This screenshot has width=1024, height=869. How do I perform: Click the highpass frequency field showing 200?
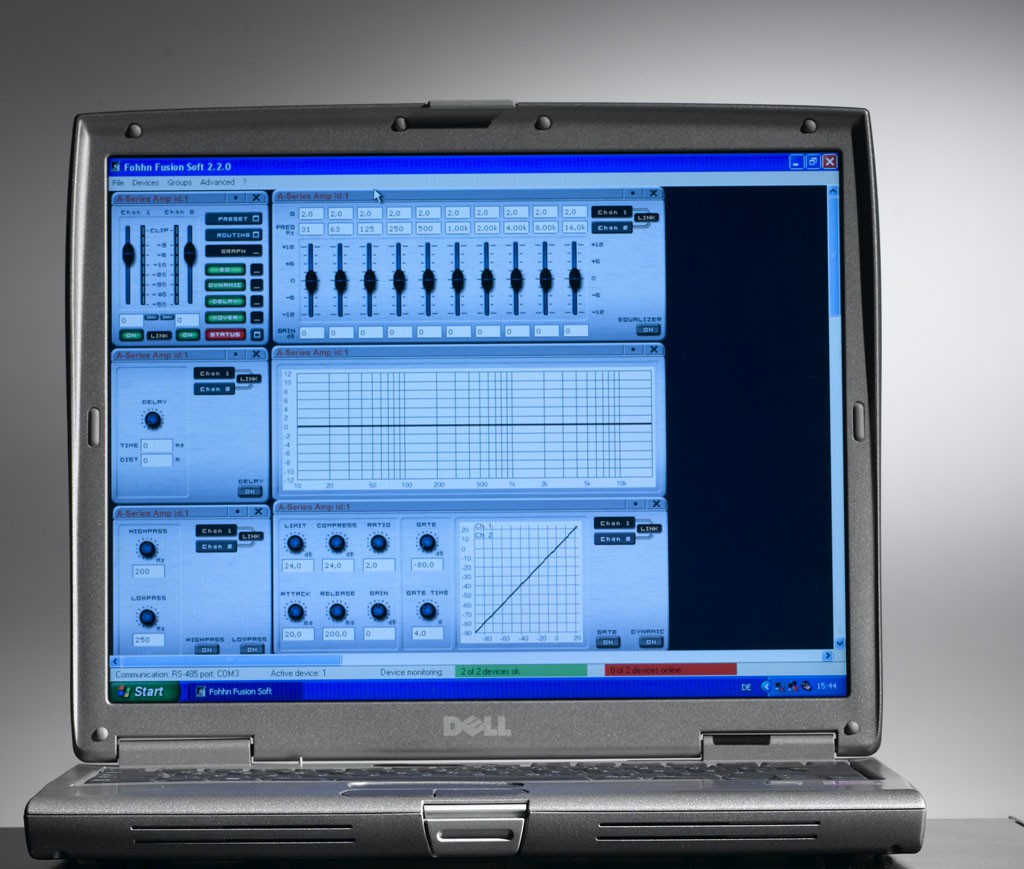click(x=148, y=571)
